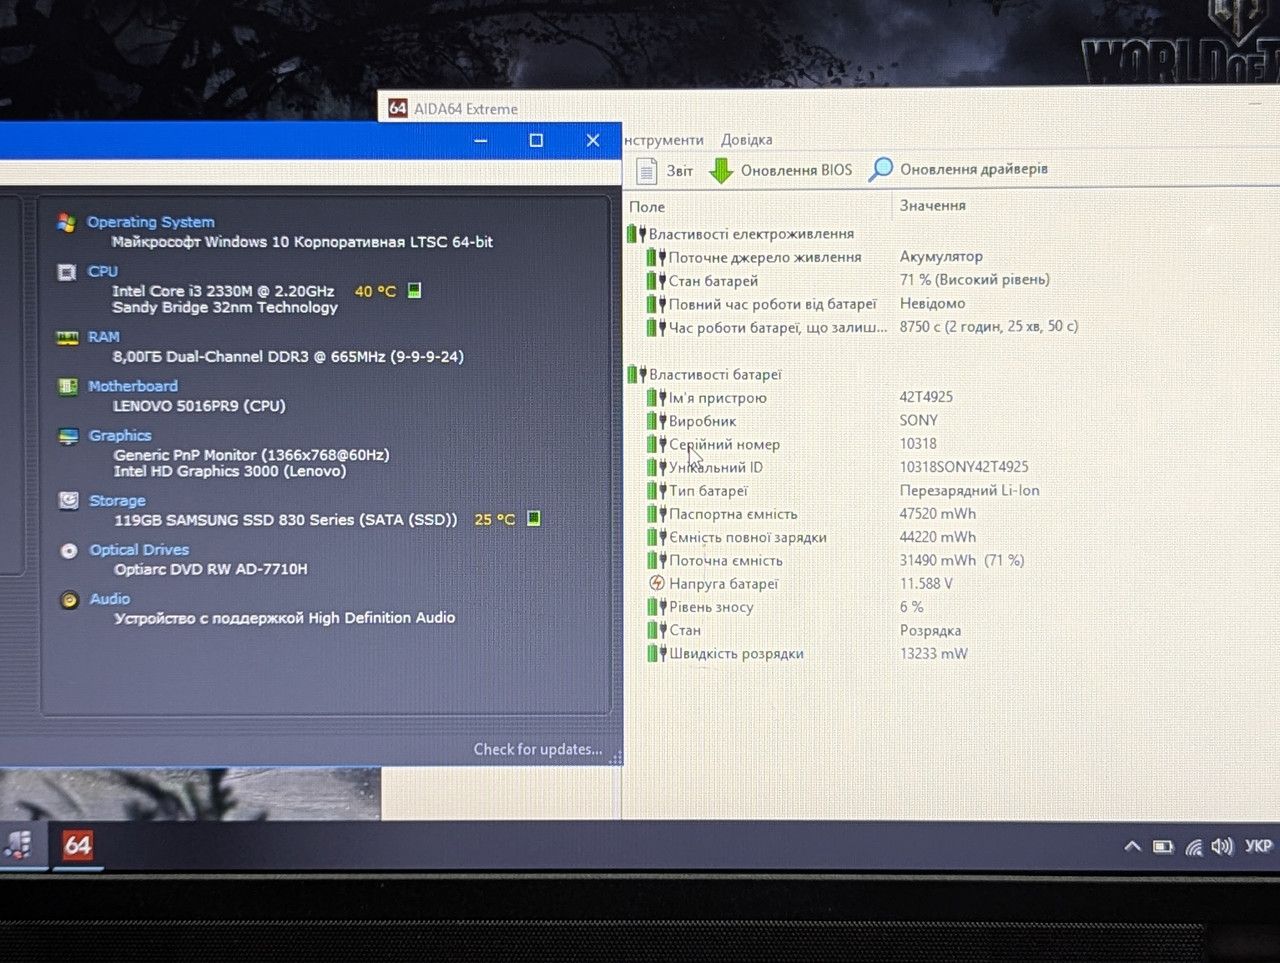Image resolution: width=1280 pixels, height=963 pixels.
Task: Click the Звіт toolbar button
Action: (666, 171)
